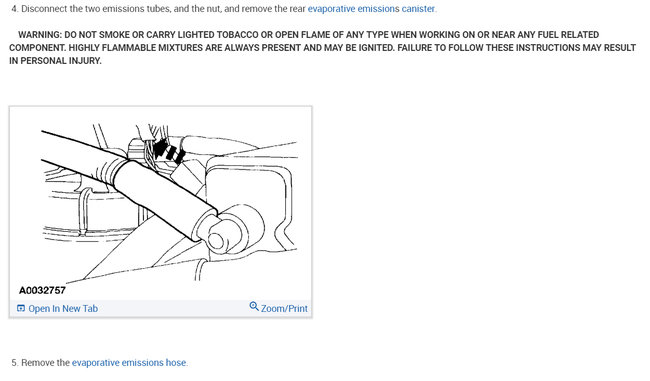Click the A0032757 figure number label
This screenshot has width=650, height=381.
coord(42,290)
